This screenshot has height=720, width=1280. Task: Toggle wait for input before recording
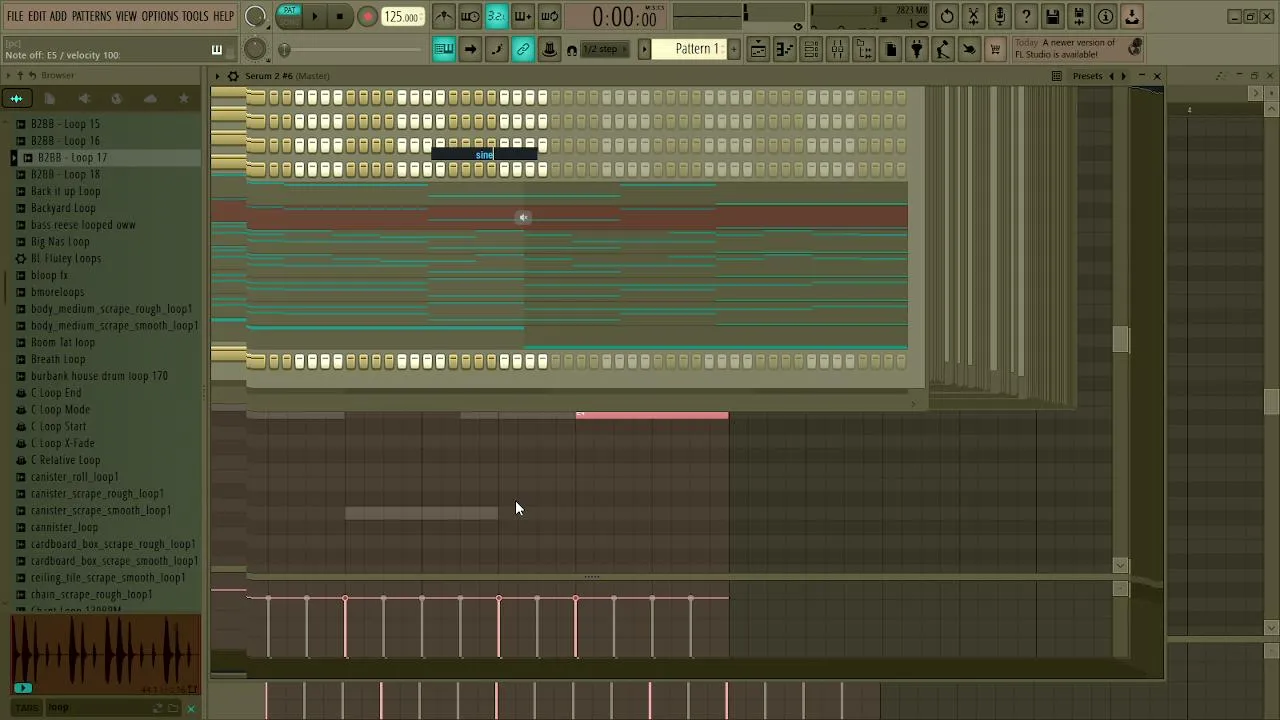coord(470,16)
